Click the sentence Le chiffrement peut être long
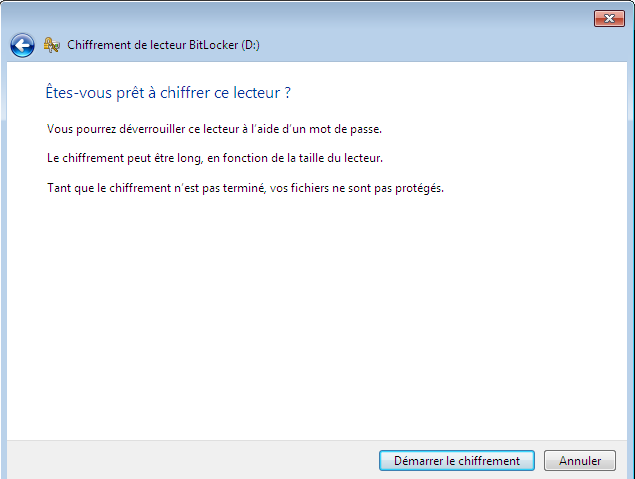This screenshot has width=635, height=479. pyautogui.click(x=215, y=158)
